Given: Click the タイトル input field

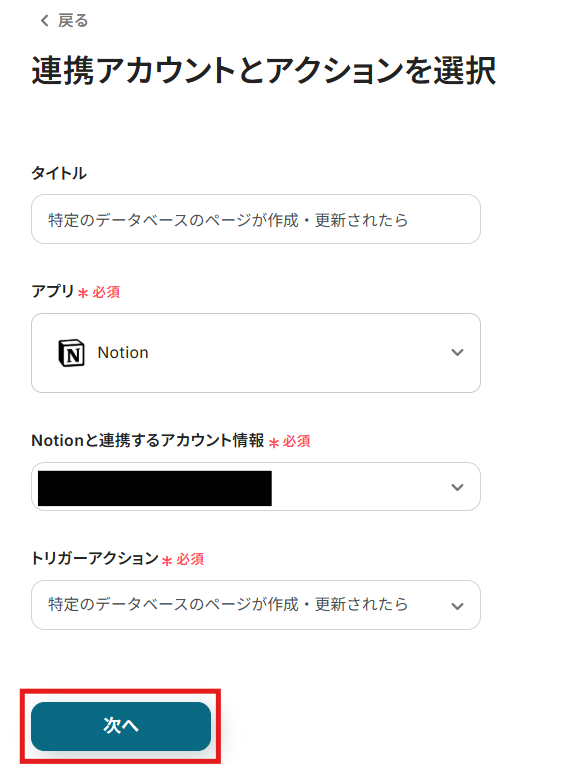Looking at the screenshot, I should [256, 219].
